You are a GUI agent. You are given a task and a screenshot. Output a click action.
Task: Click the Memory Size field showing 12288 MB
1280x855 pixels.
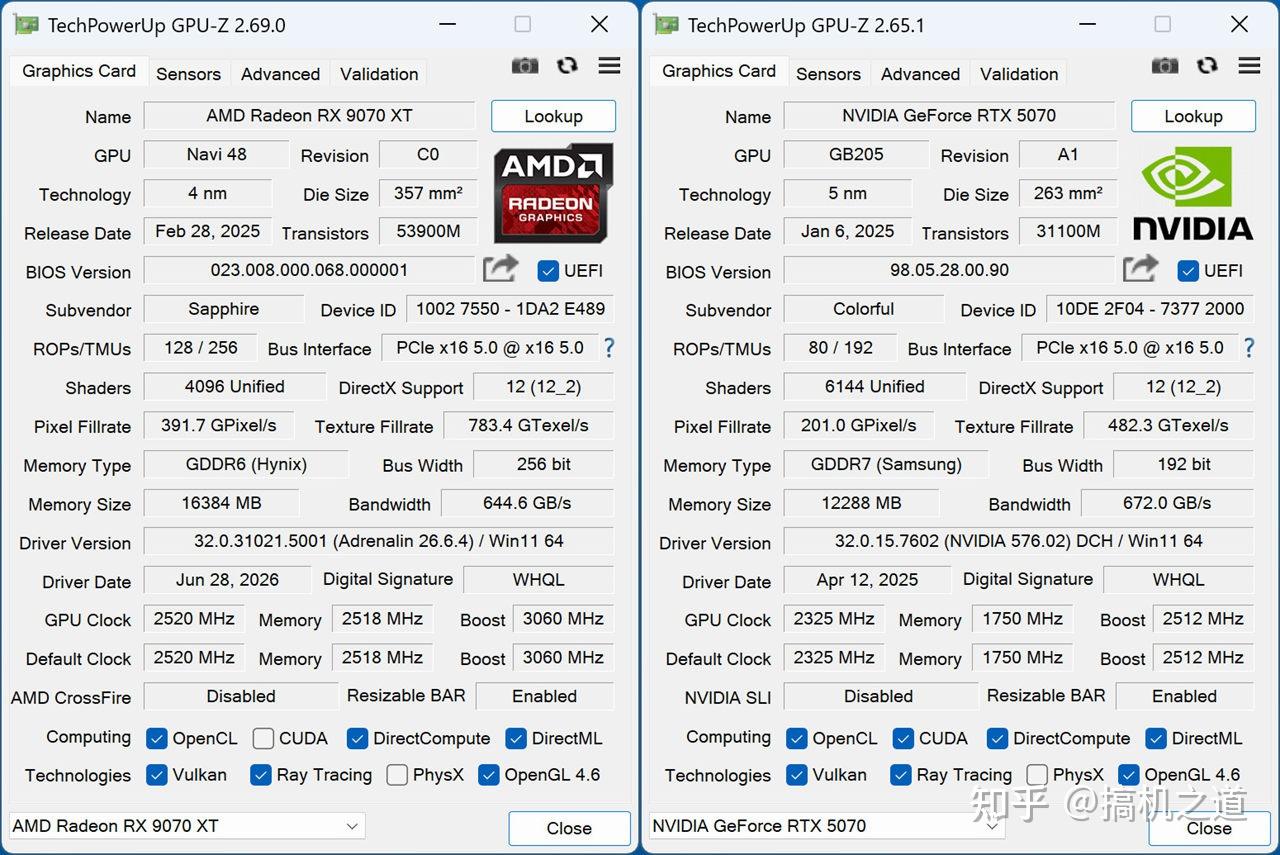pos(861,503)
